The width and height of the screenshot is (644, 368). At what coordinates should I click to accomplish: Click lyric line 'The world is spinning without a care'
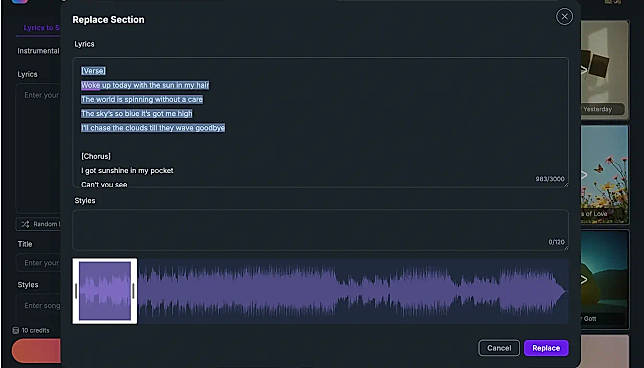pyautogui.click(x=142, y=99)
